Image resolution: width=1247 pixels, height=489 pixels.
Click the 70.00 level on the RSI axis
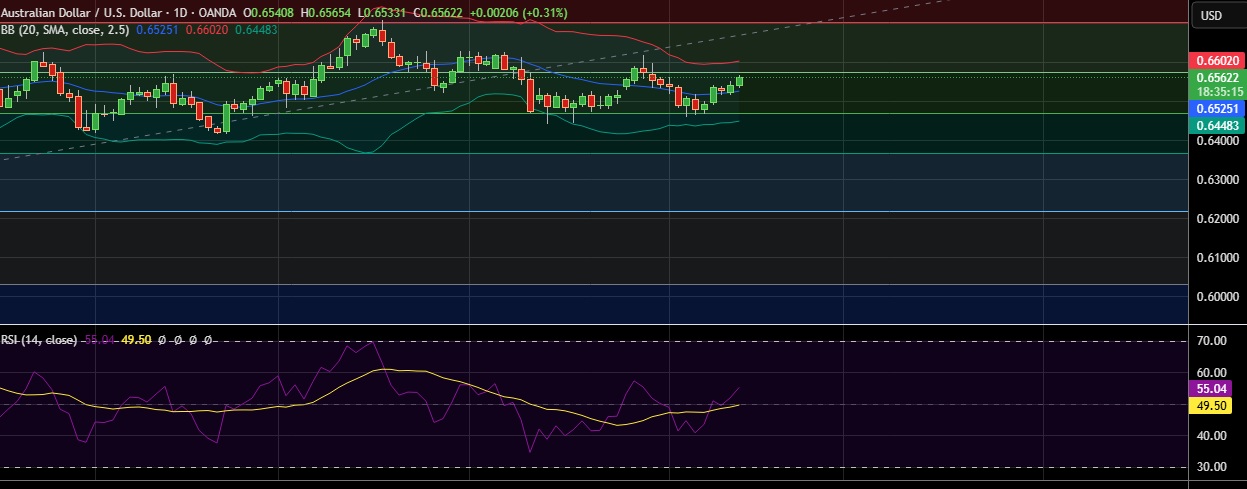point(1211,341)
